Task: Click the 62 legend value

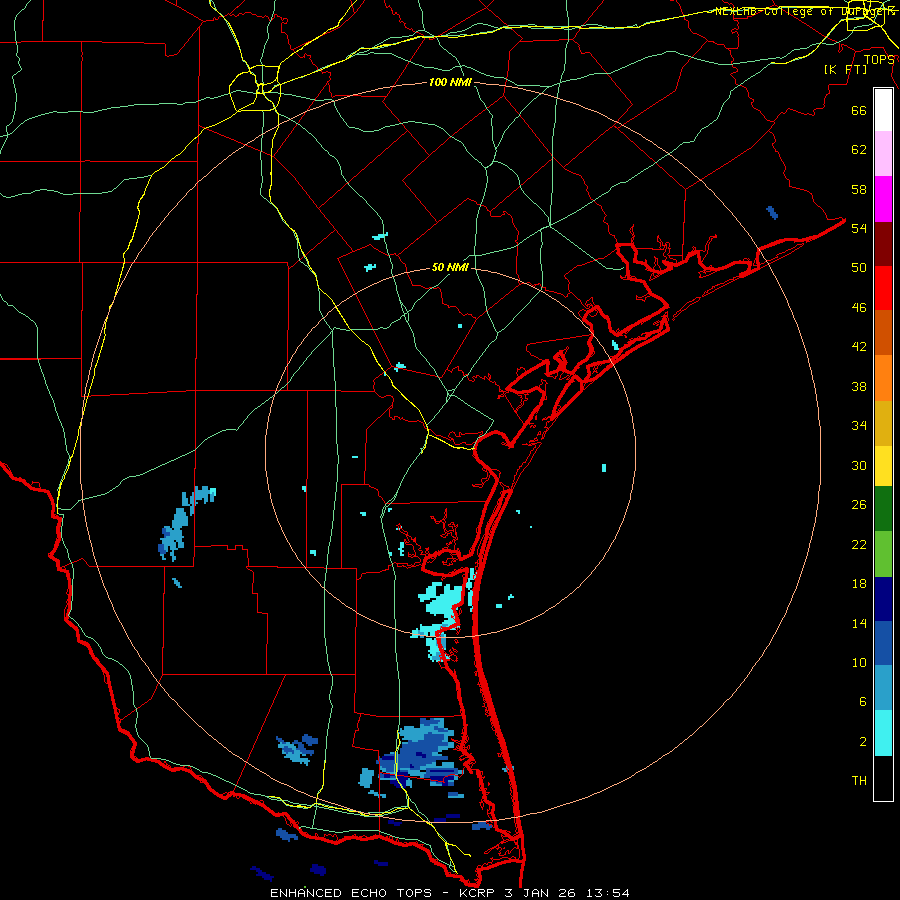Action: [859, 150]
